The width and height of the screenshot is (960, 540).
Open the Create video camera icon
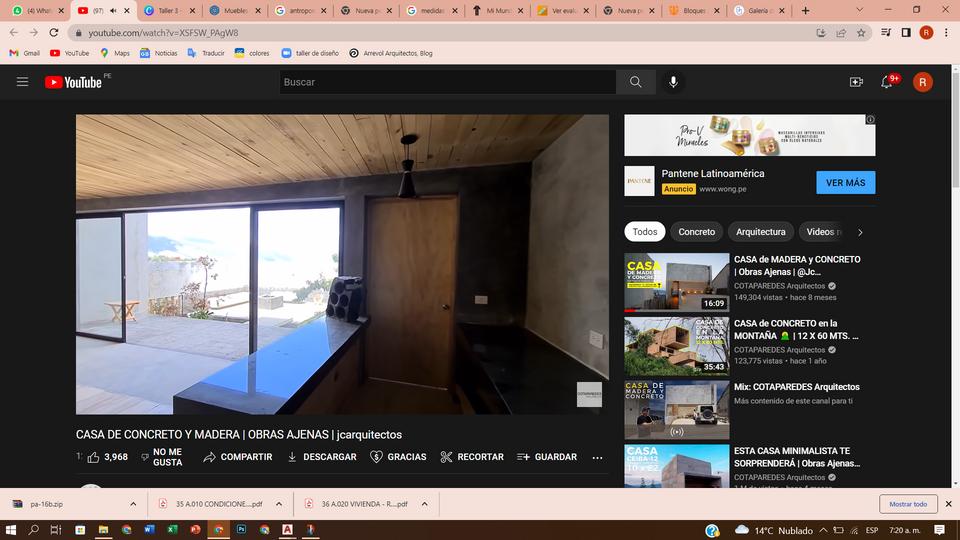[856, 82]
